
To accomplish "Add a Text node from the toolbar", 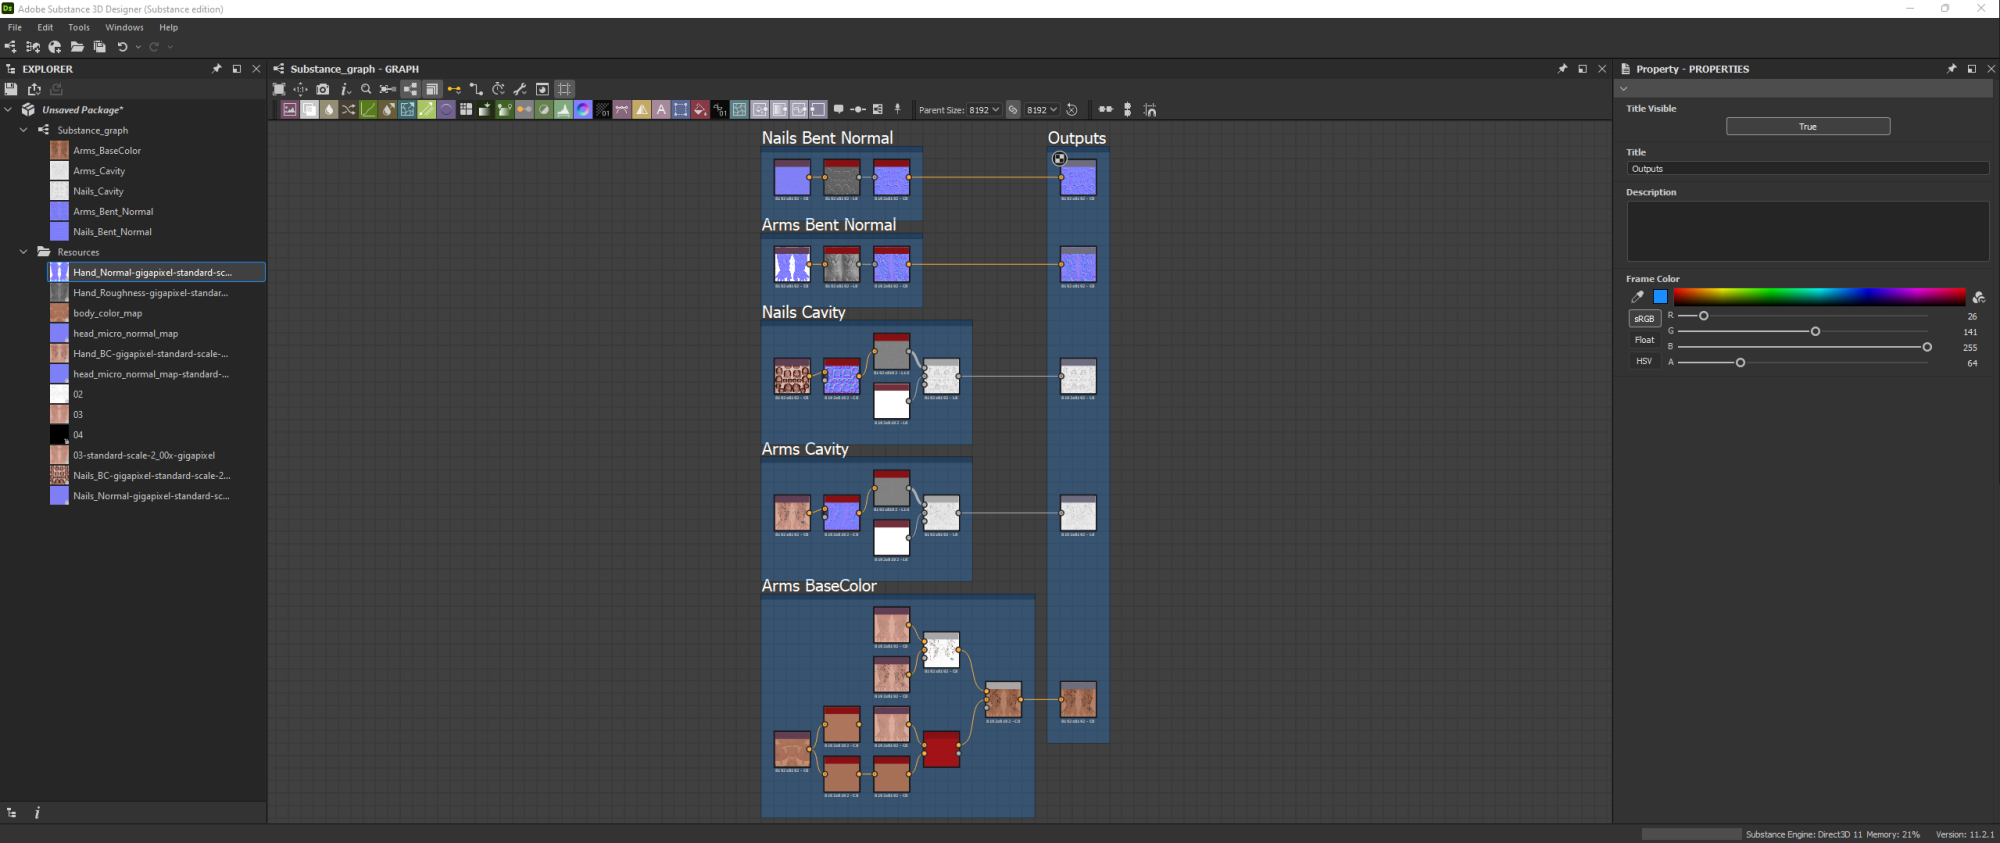I will pyautogui.click(x=661, y=110).
